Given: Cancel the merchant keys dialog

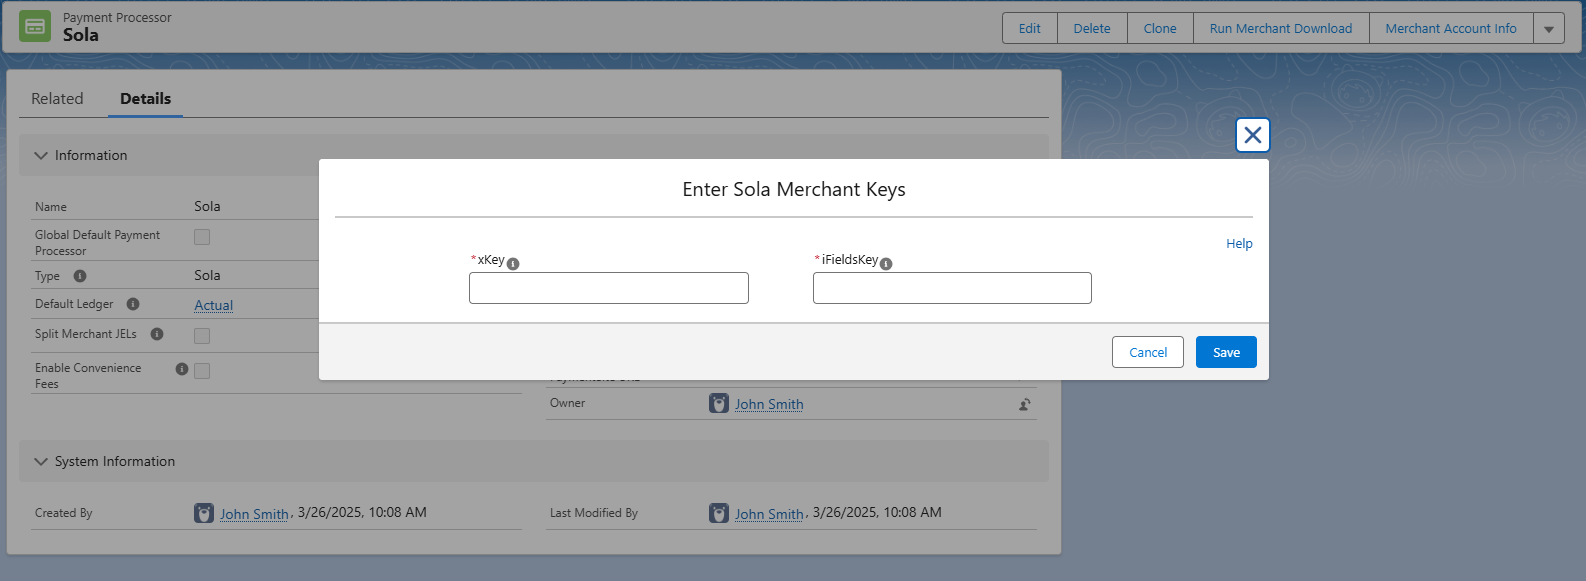Looking at the screenshot, I should tap(1148, 352).
